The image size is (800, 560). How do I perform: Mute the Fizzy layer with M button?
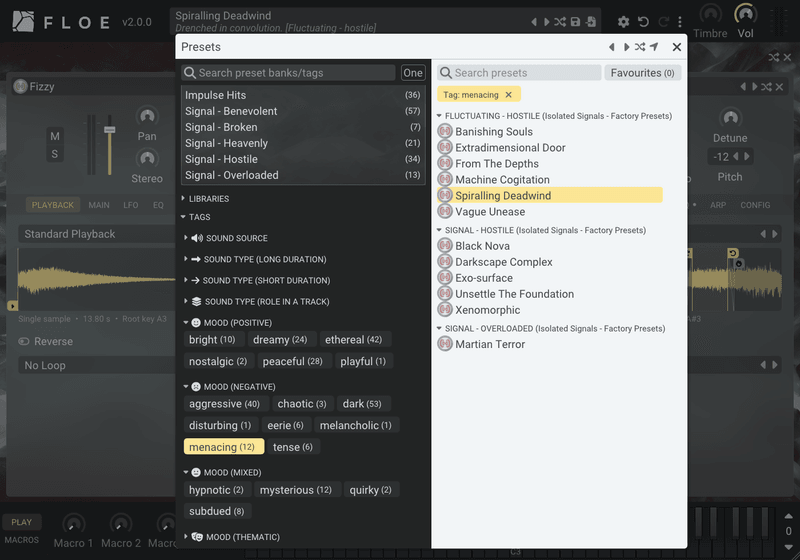(x=55, y=136)
